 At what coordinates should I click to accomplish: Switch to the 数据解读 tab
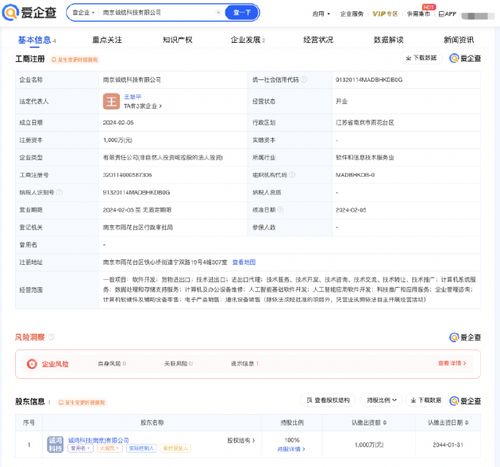388,40
